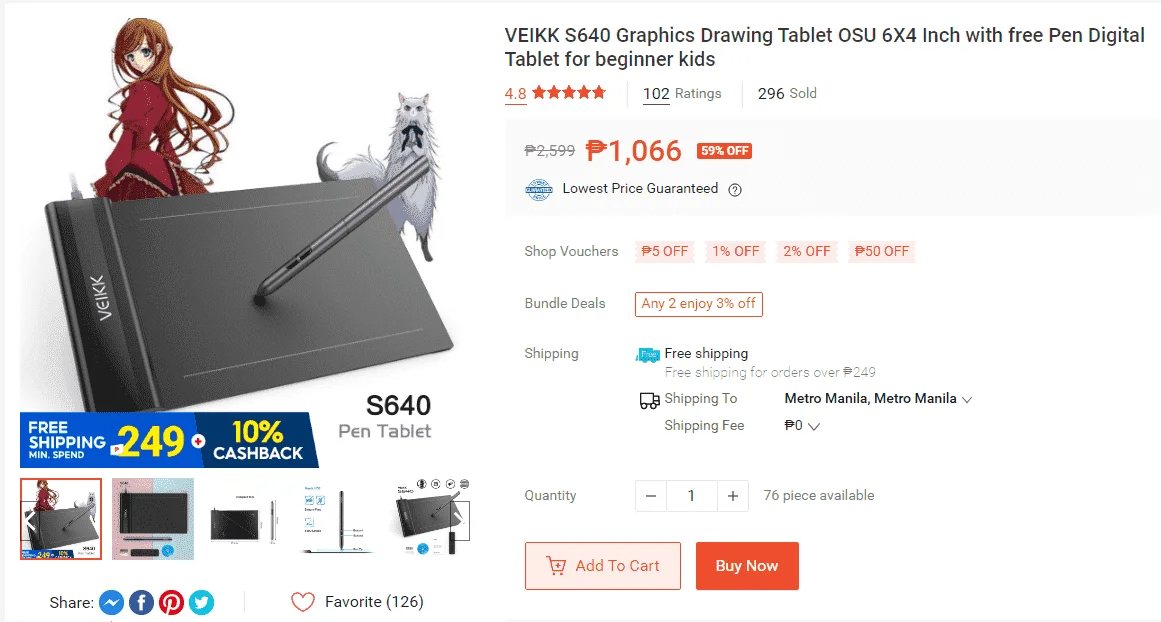This screenshot has height=622, width=1161.
Task: Open the Any 2 enjoy 3% off bundle deal
Action: tap(698, 304)
